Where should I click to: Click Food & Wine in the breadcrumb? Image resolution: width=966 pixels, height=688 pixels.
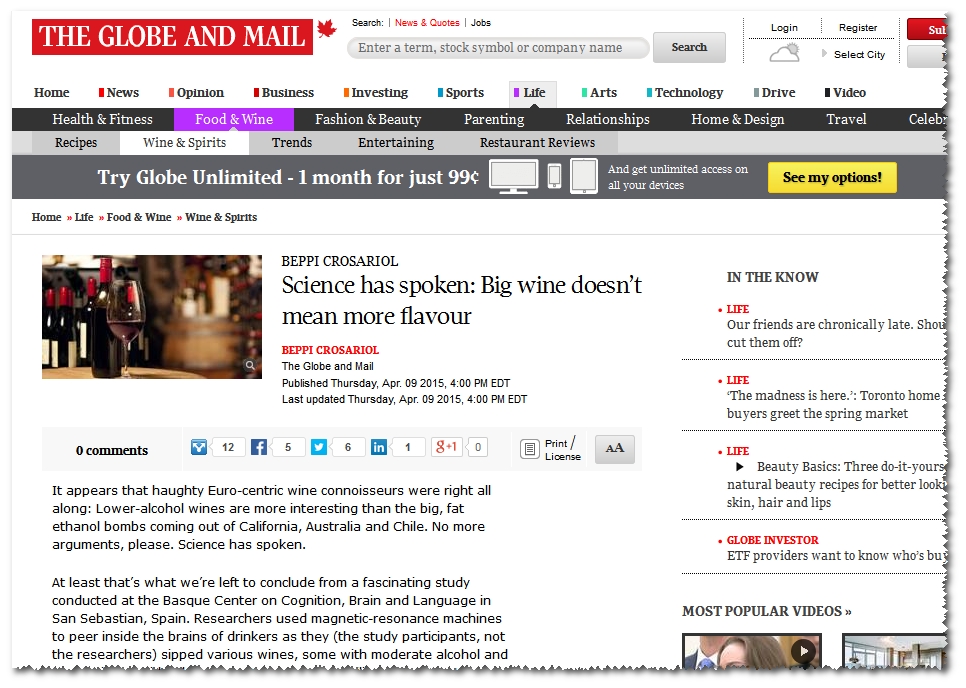click(139, 217)
